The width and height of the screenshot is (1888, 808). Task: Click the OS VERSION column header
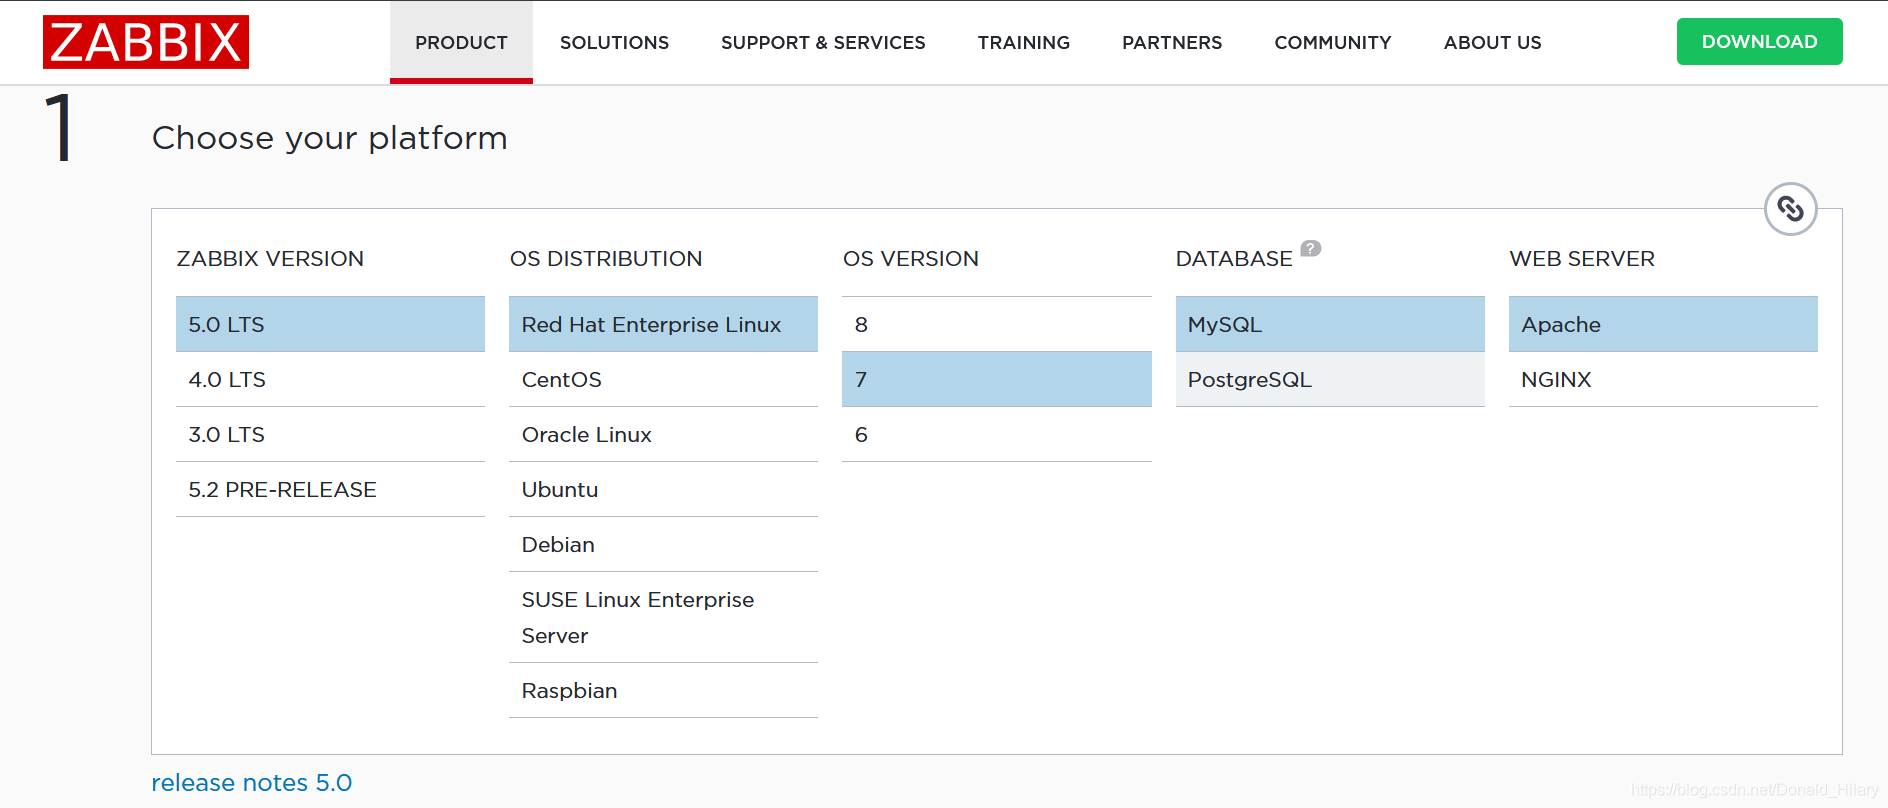tap(911, 258)
